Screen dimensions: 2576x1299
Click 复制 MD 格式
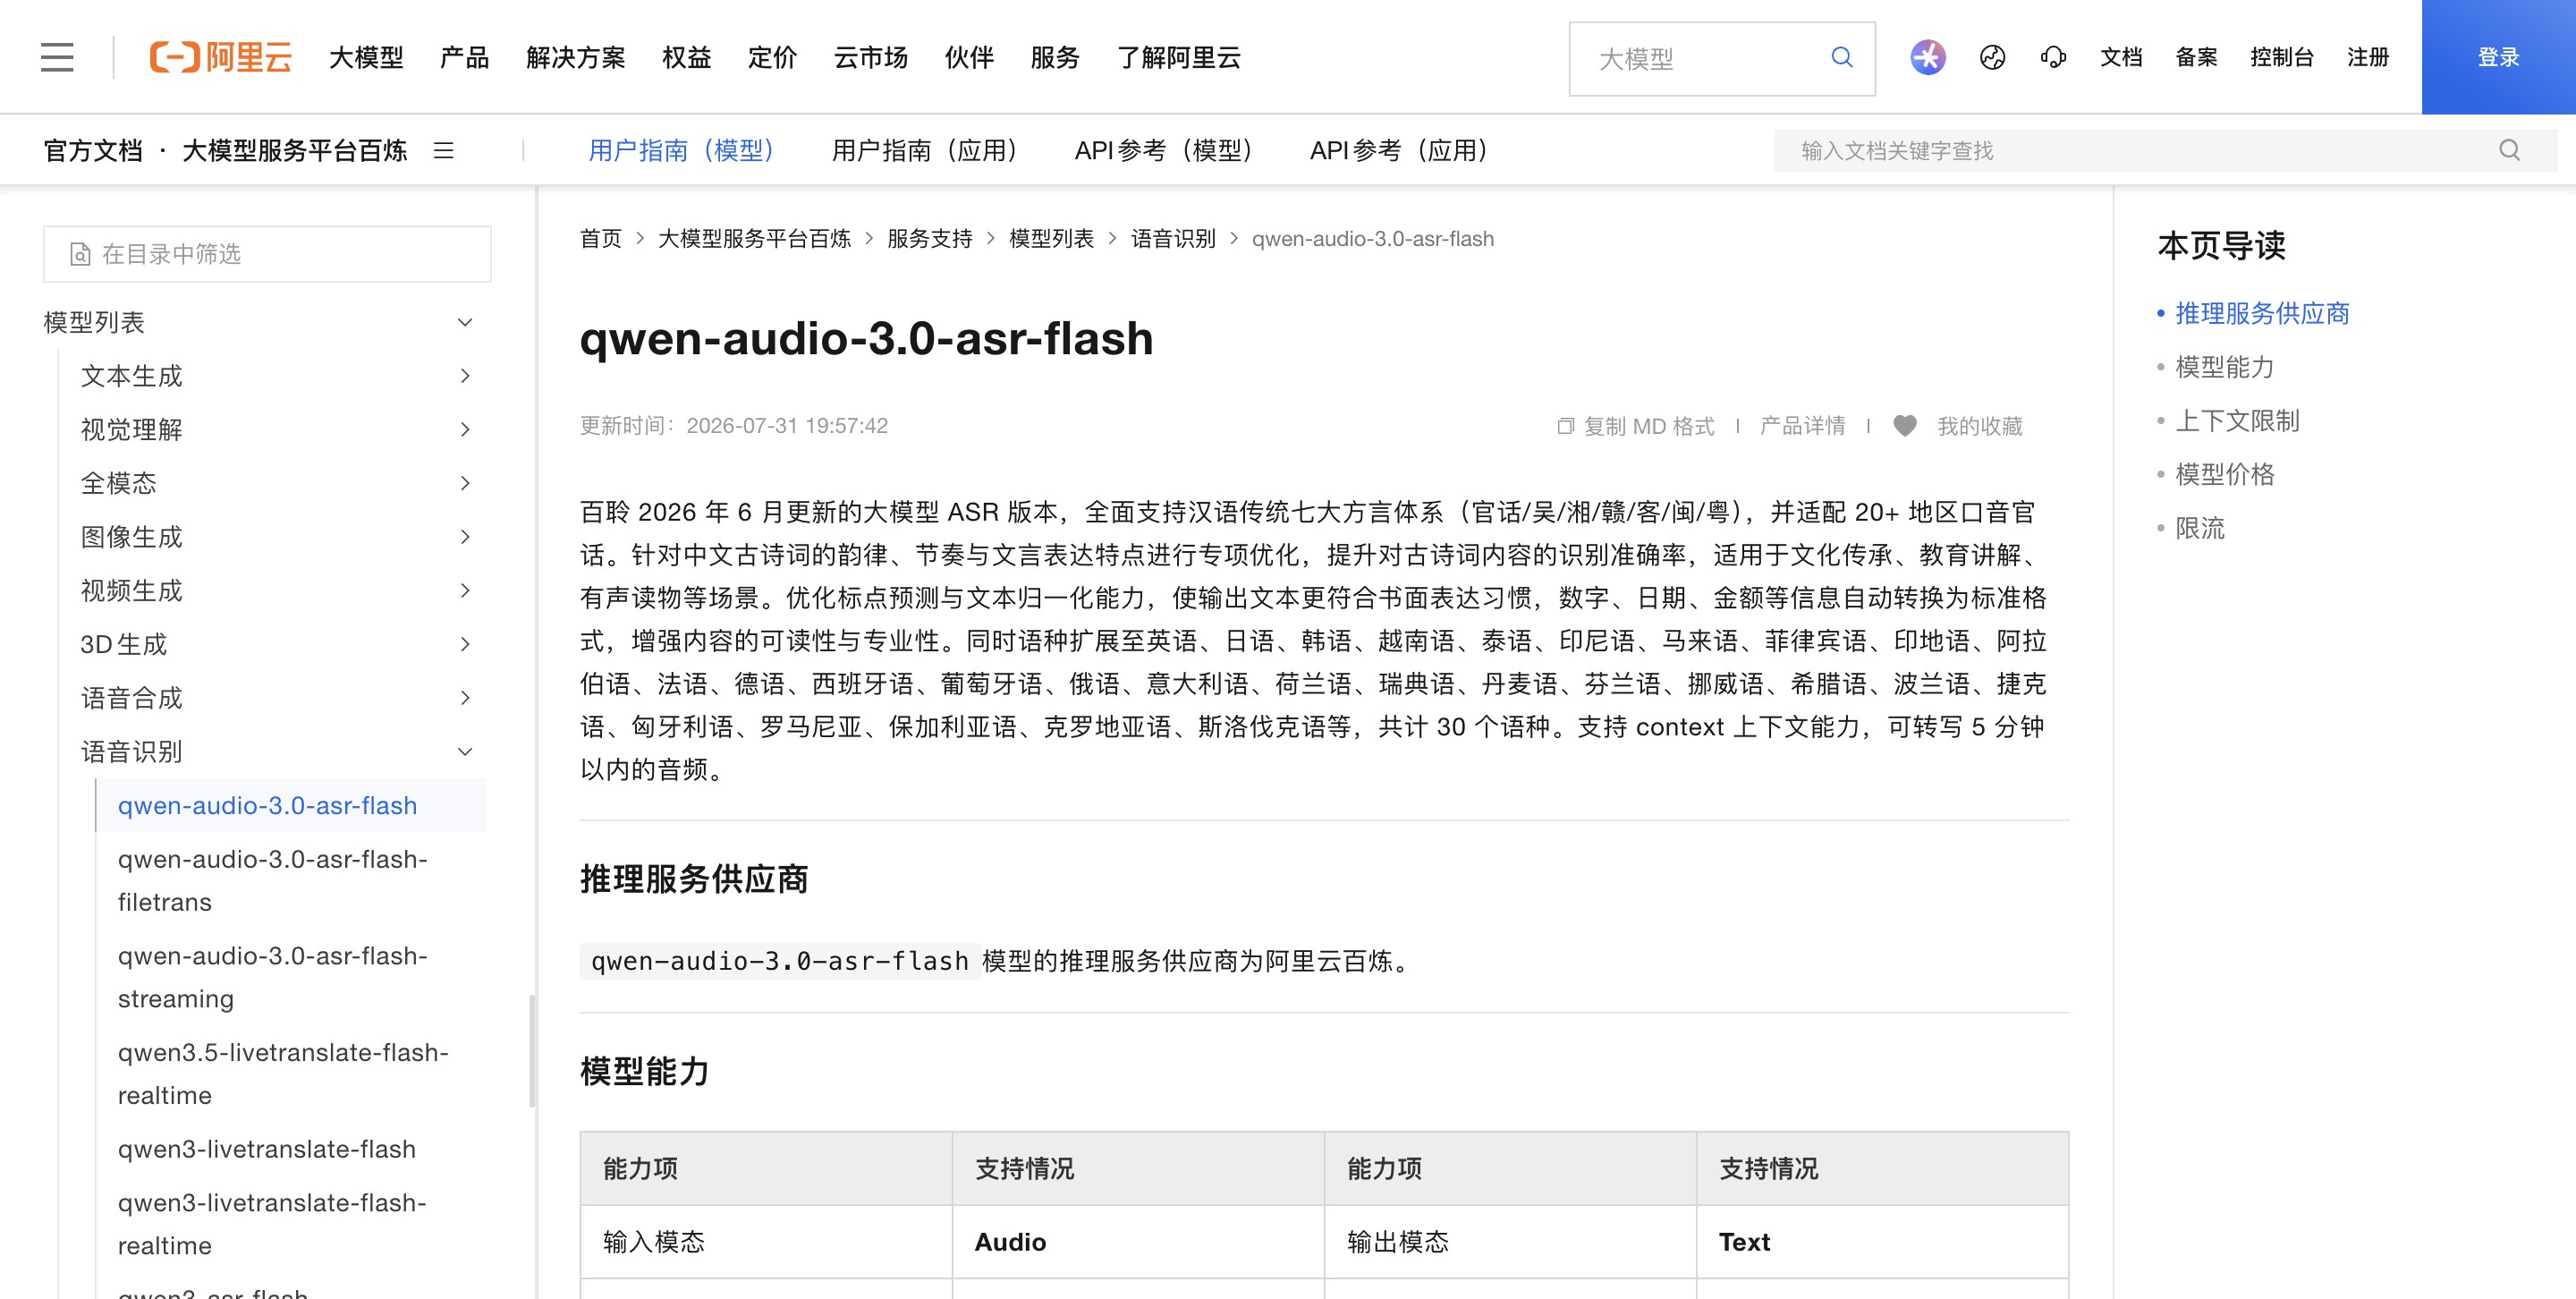pos(1648,426)
